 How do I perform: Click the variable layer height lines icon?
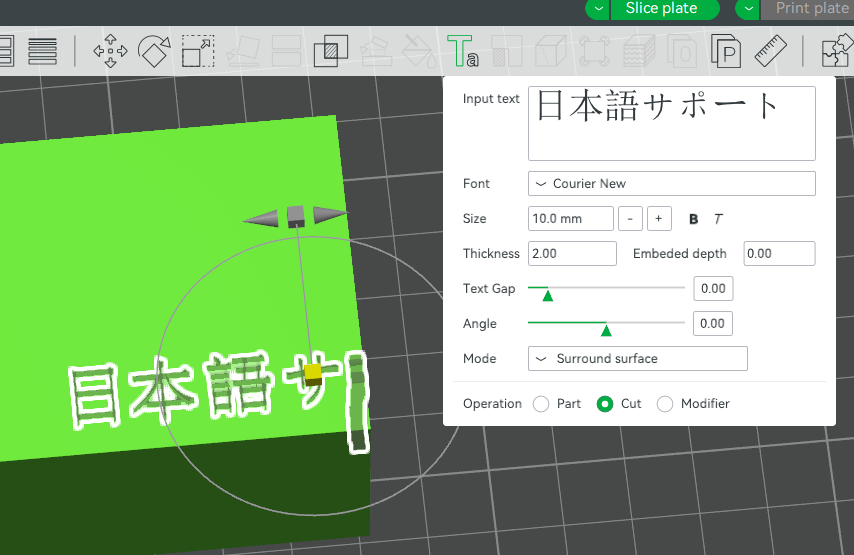pyautogui.click(x=42, y=51)
